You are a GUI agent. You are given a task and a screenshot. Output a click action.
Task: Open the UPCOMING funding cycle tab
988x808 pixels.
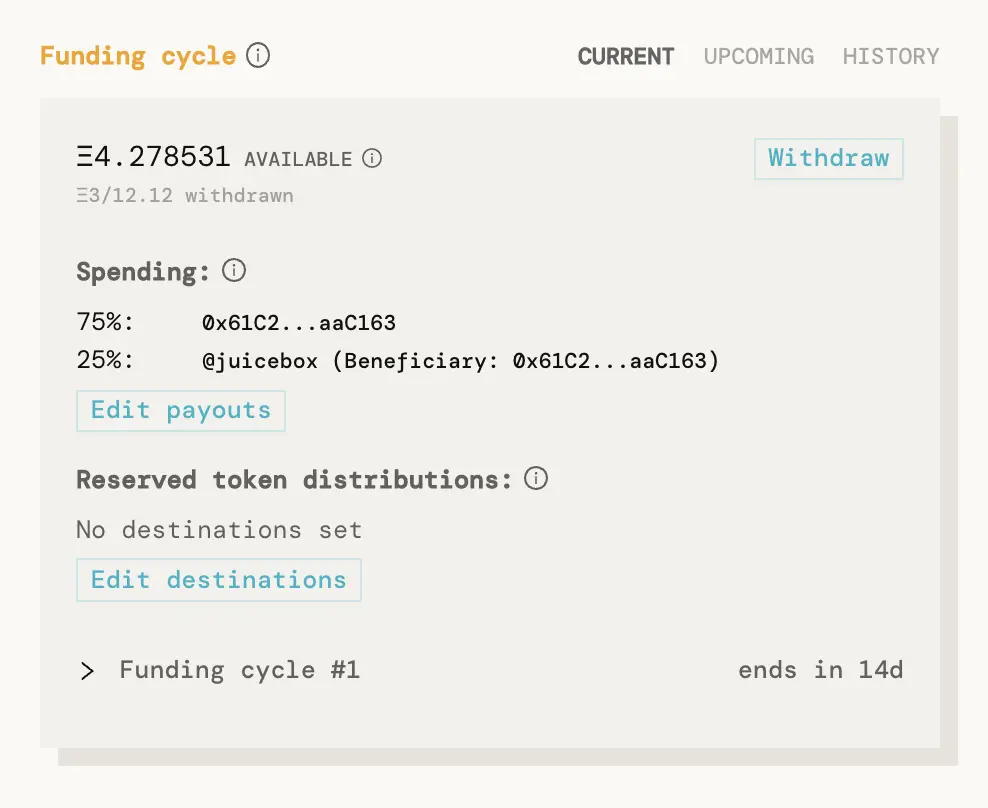click(758, 56)
